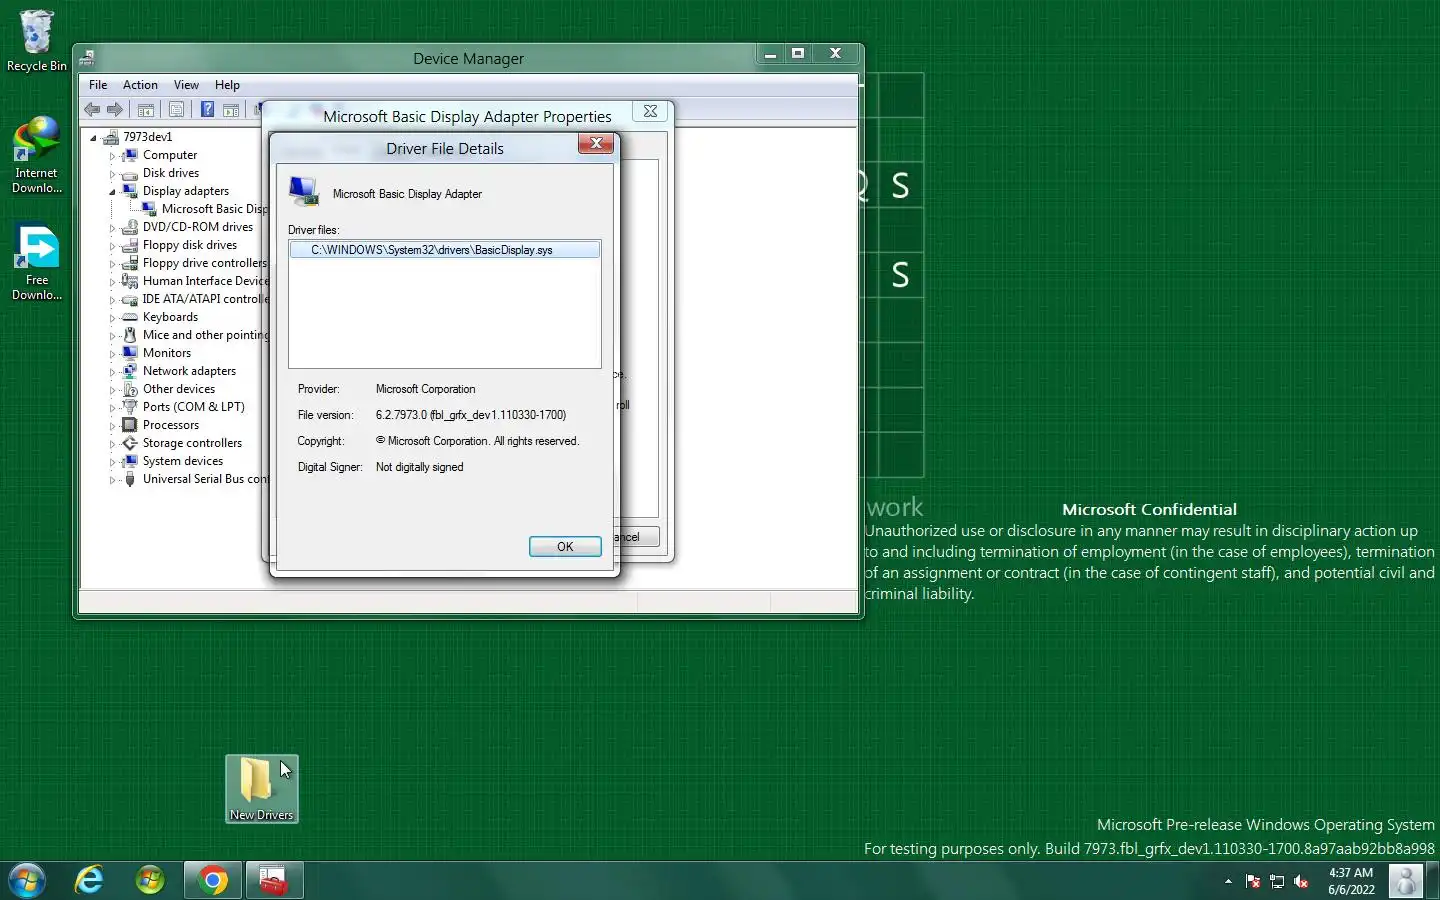Select the Internet Download Manager desktop shortcut
The image size is (1440, 900).
click(x=37, y=155)
